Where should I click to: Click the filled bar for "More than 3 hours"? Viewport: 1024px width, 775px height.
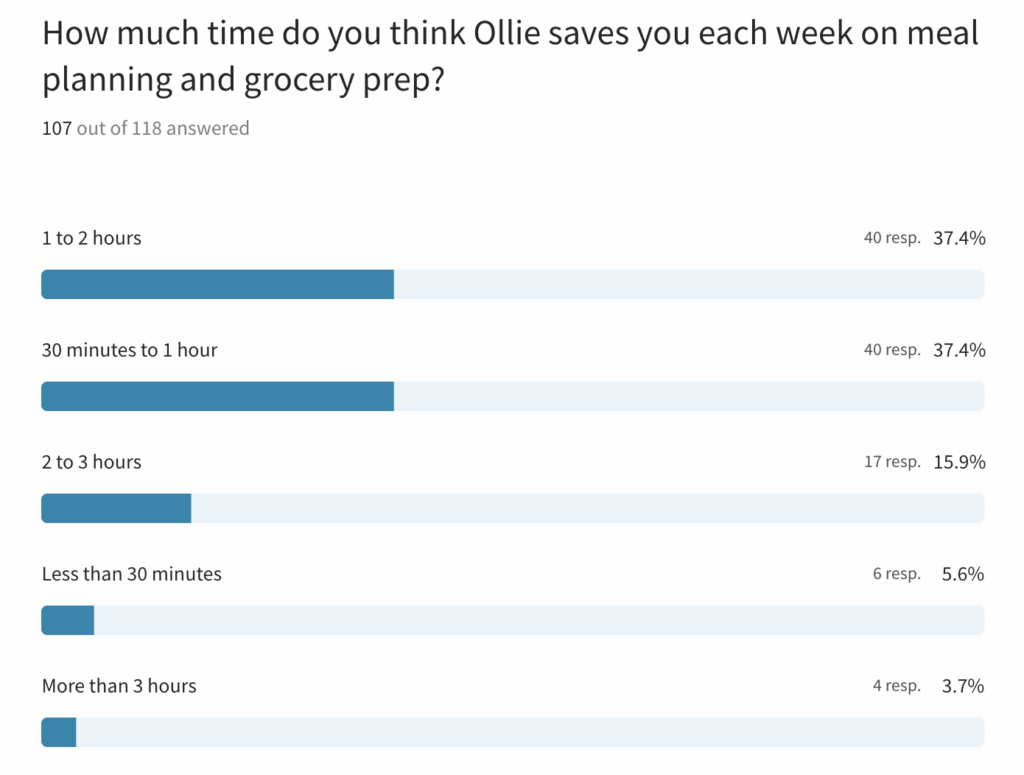[59, 733]
